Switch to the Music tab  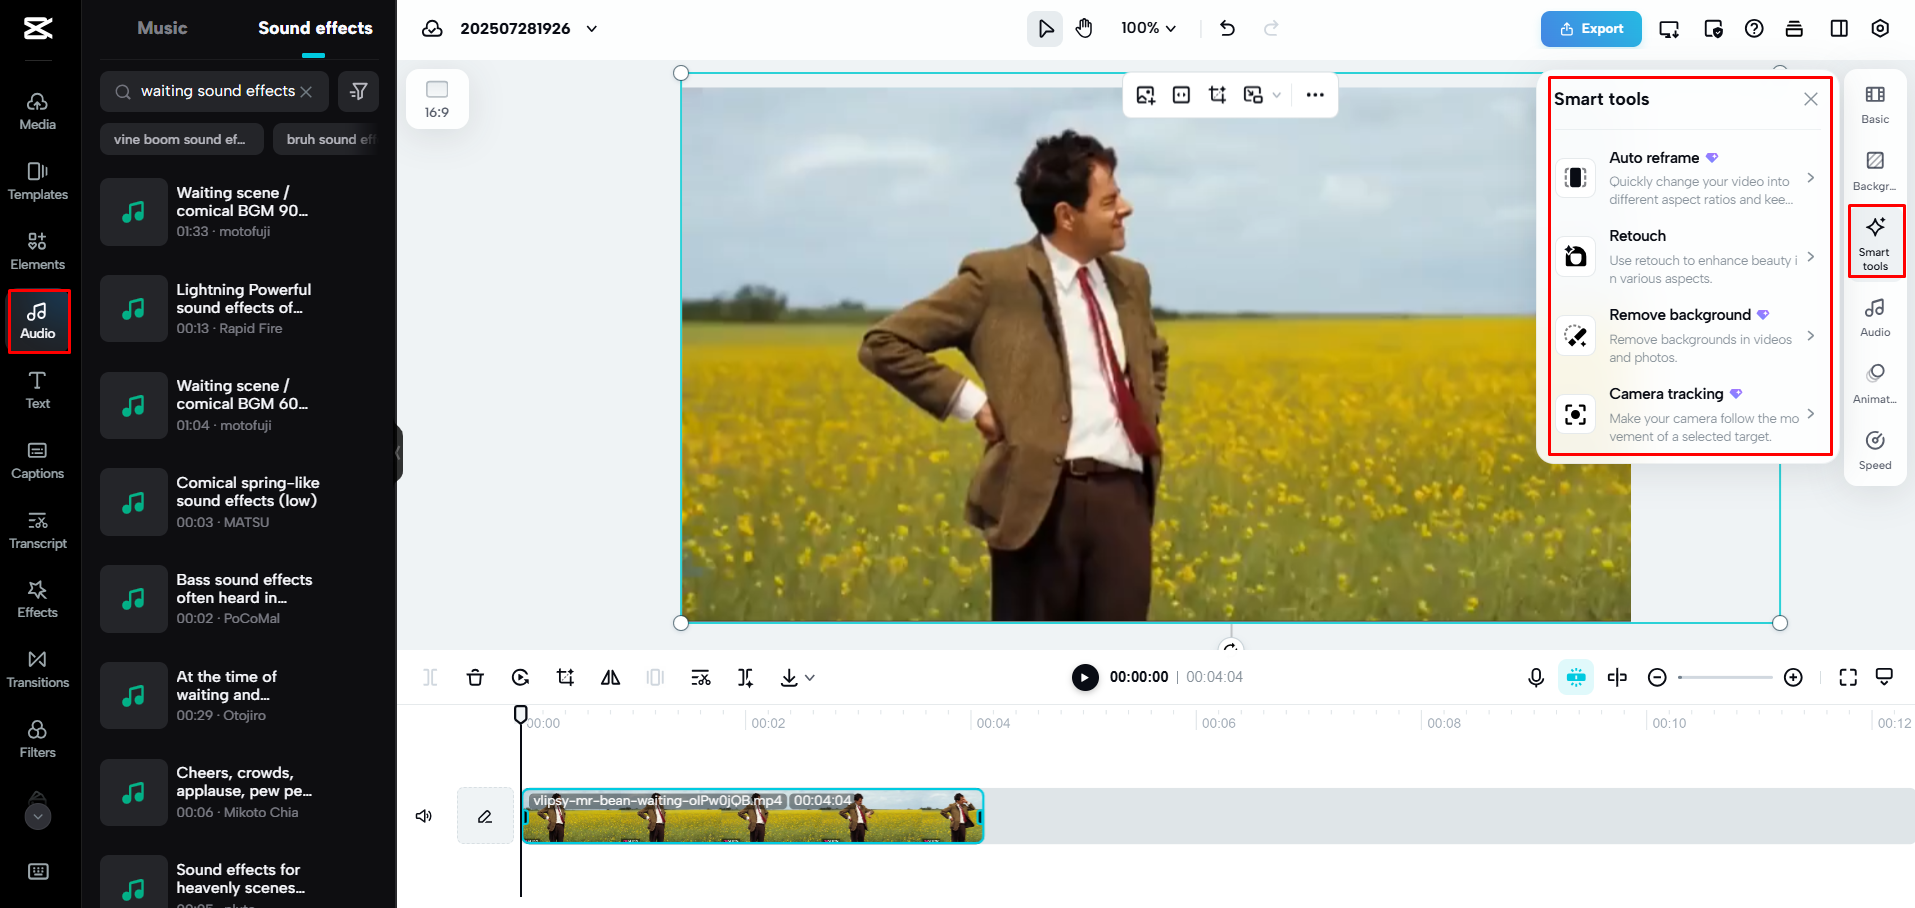161,28
